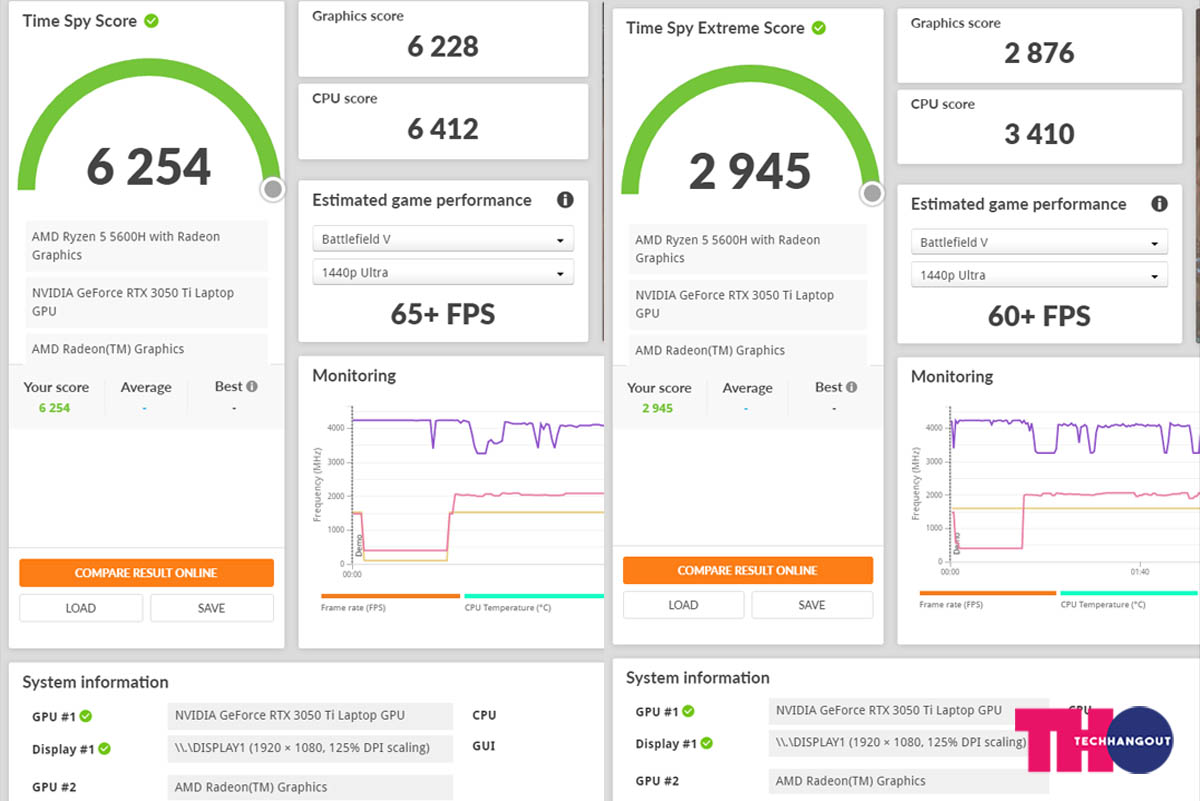Click COMPARE RESULT ONLINE under Time Spy score
This screenshot has width=1200, height=801.
pos(146,573)
